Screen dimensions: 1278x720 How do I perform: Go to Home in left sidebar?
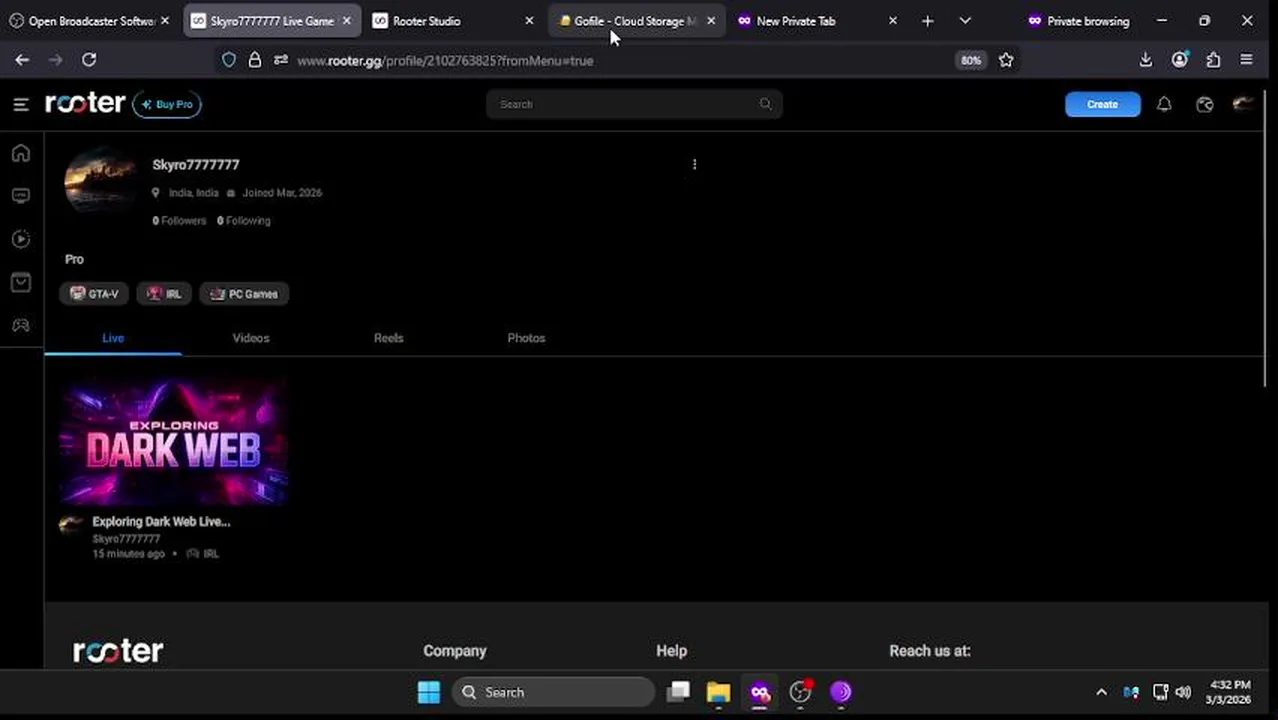coord(21,153)
